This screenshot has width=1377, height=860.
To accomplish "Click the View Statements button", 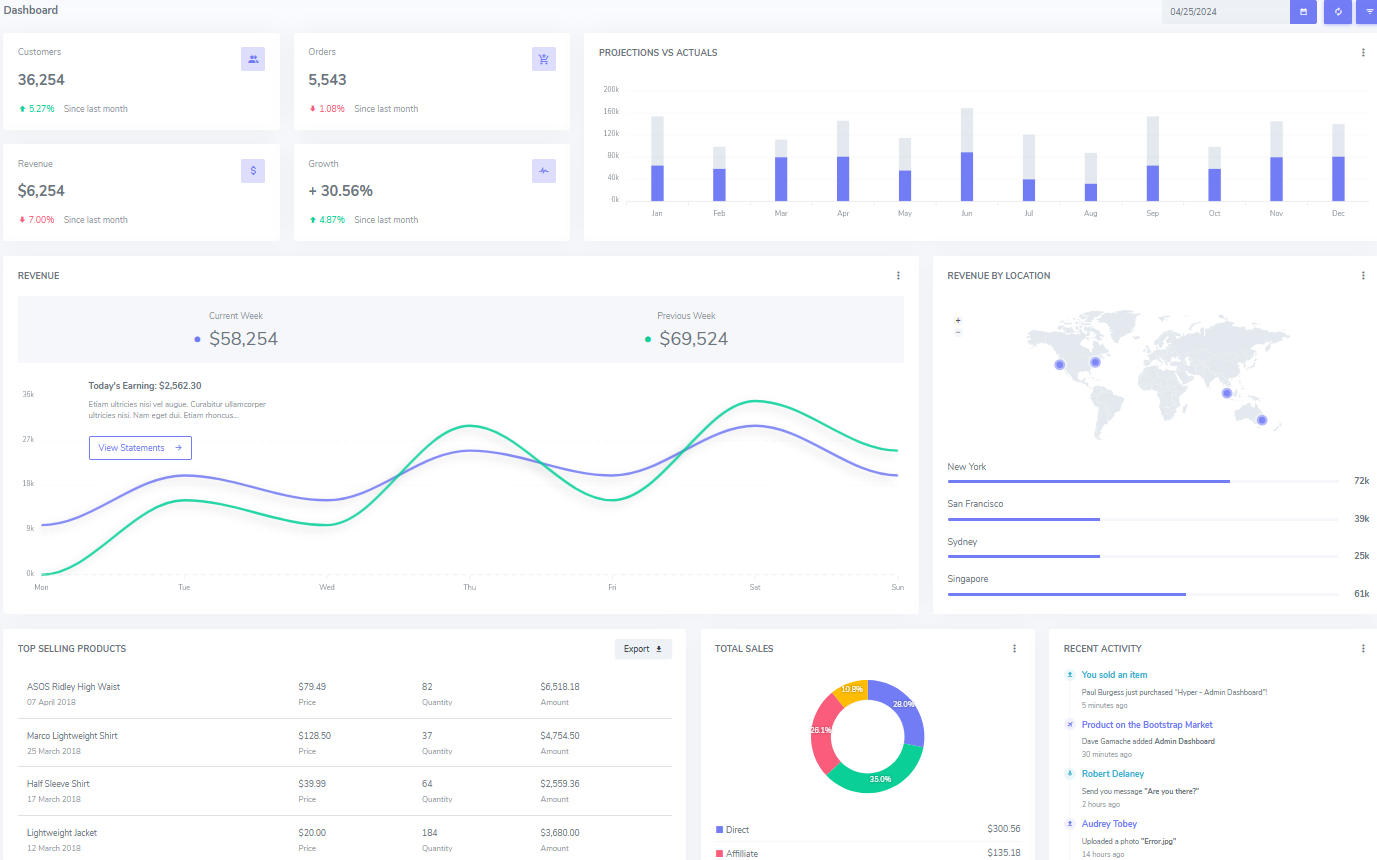I will pos(140,448).
